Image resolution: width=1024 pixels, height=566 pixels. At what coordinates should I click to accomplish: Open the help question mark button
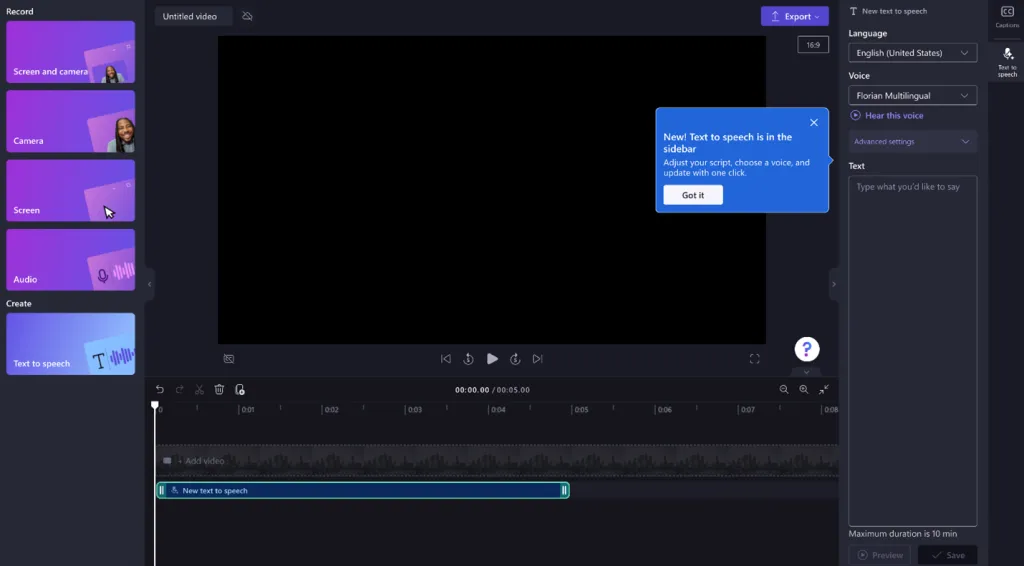point(807,349)
